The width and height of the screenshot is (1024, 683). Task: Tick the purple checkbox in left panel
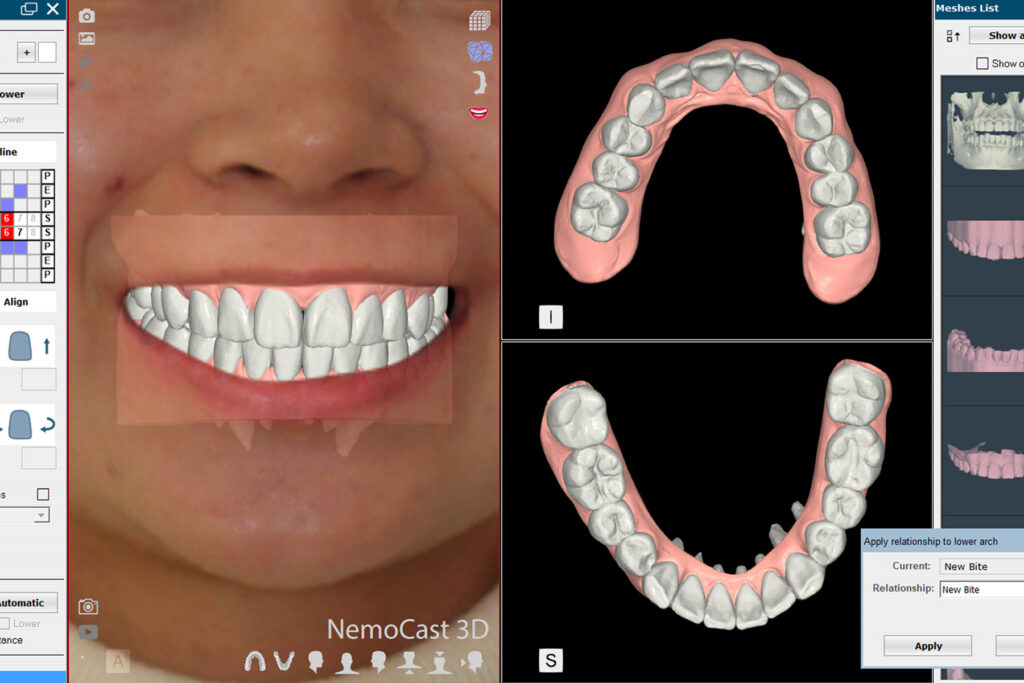[x=43, y=494]
